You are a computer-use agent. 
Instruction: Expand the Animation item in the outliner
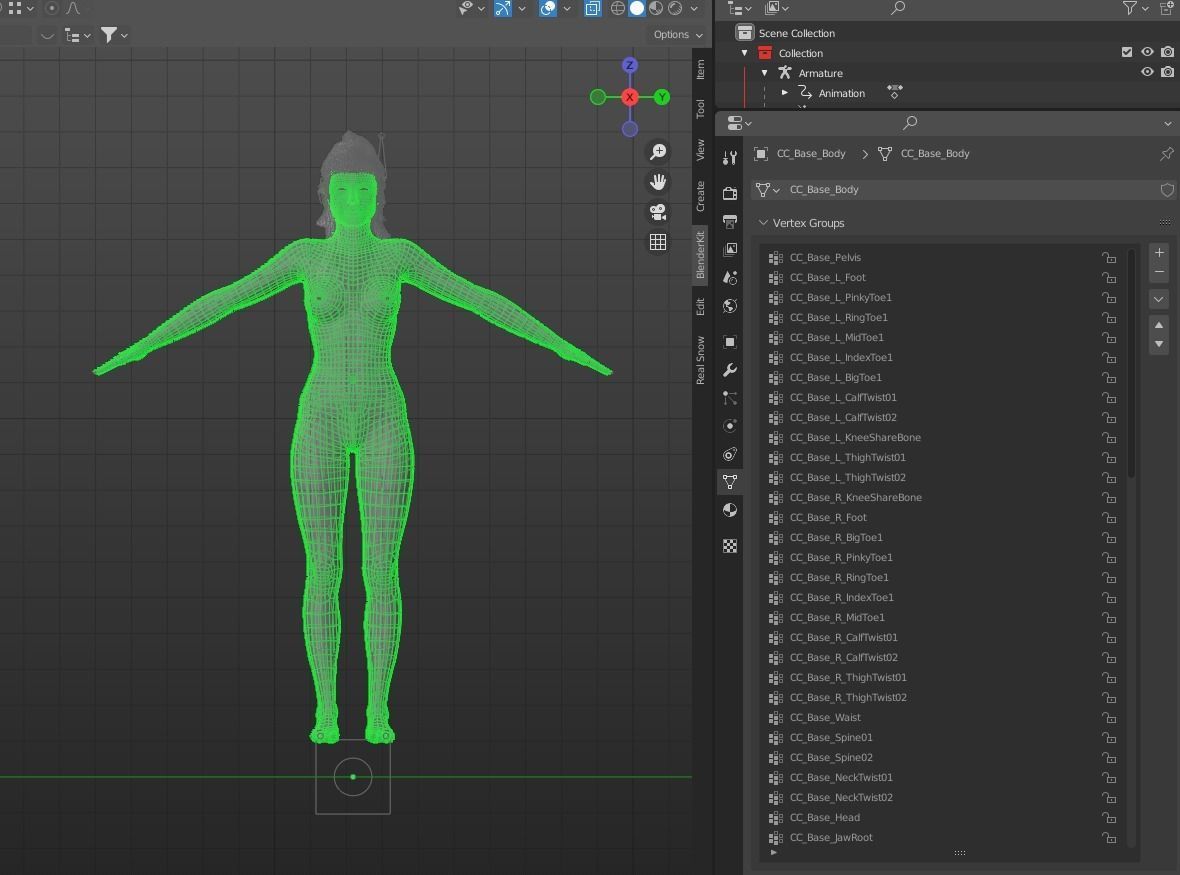[x=785, y=93]
